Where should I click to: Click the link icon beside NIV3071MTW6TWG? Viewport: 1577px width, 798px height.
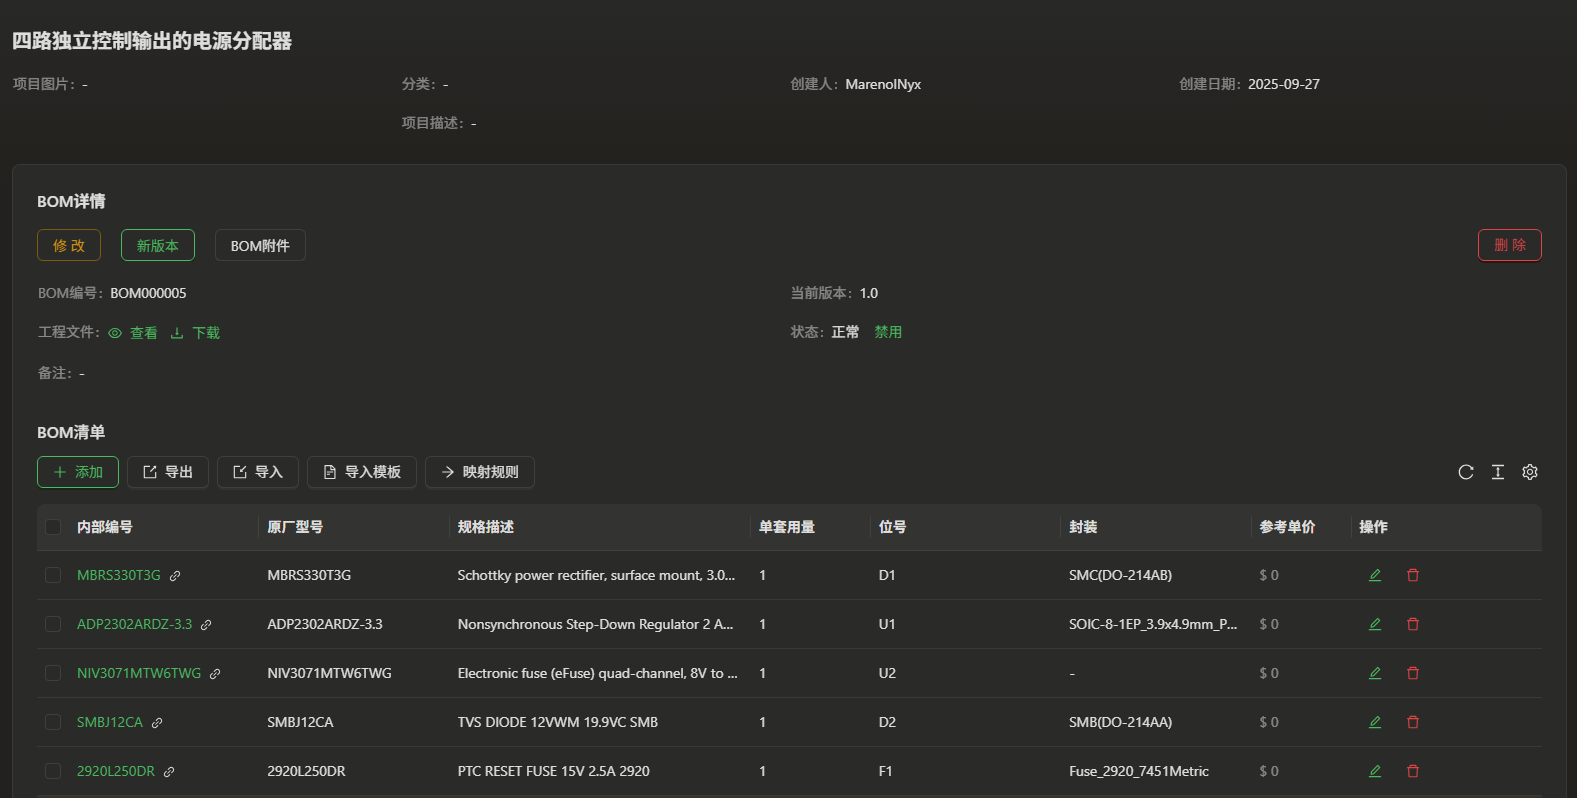pos(215,674)
